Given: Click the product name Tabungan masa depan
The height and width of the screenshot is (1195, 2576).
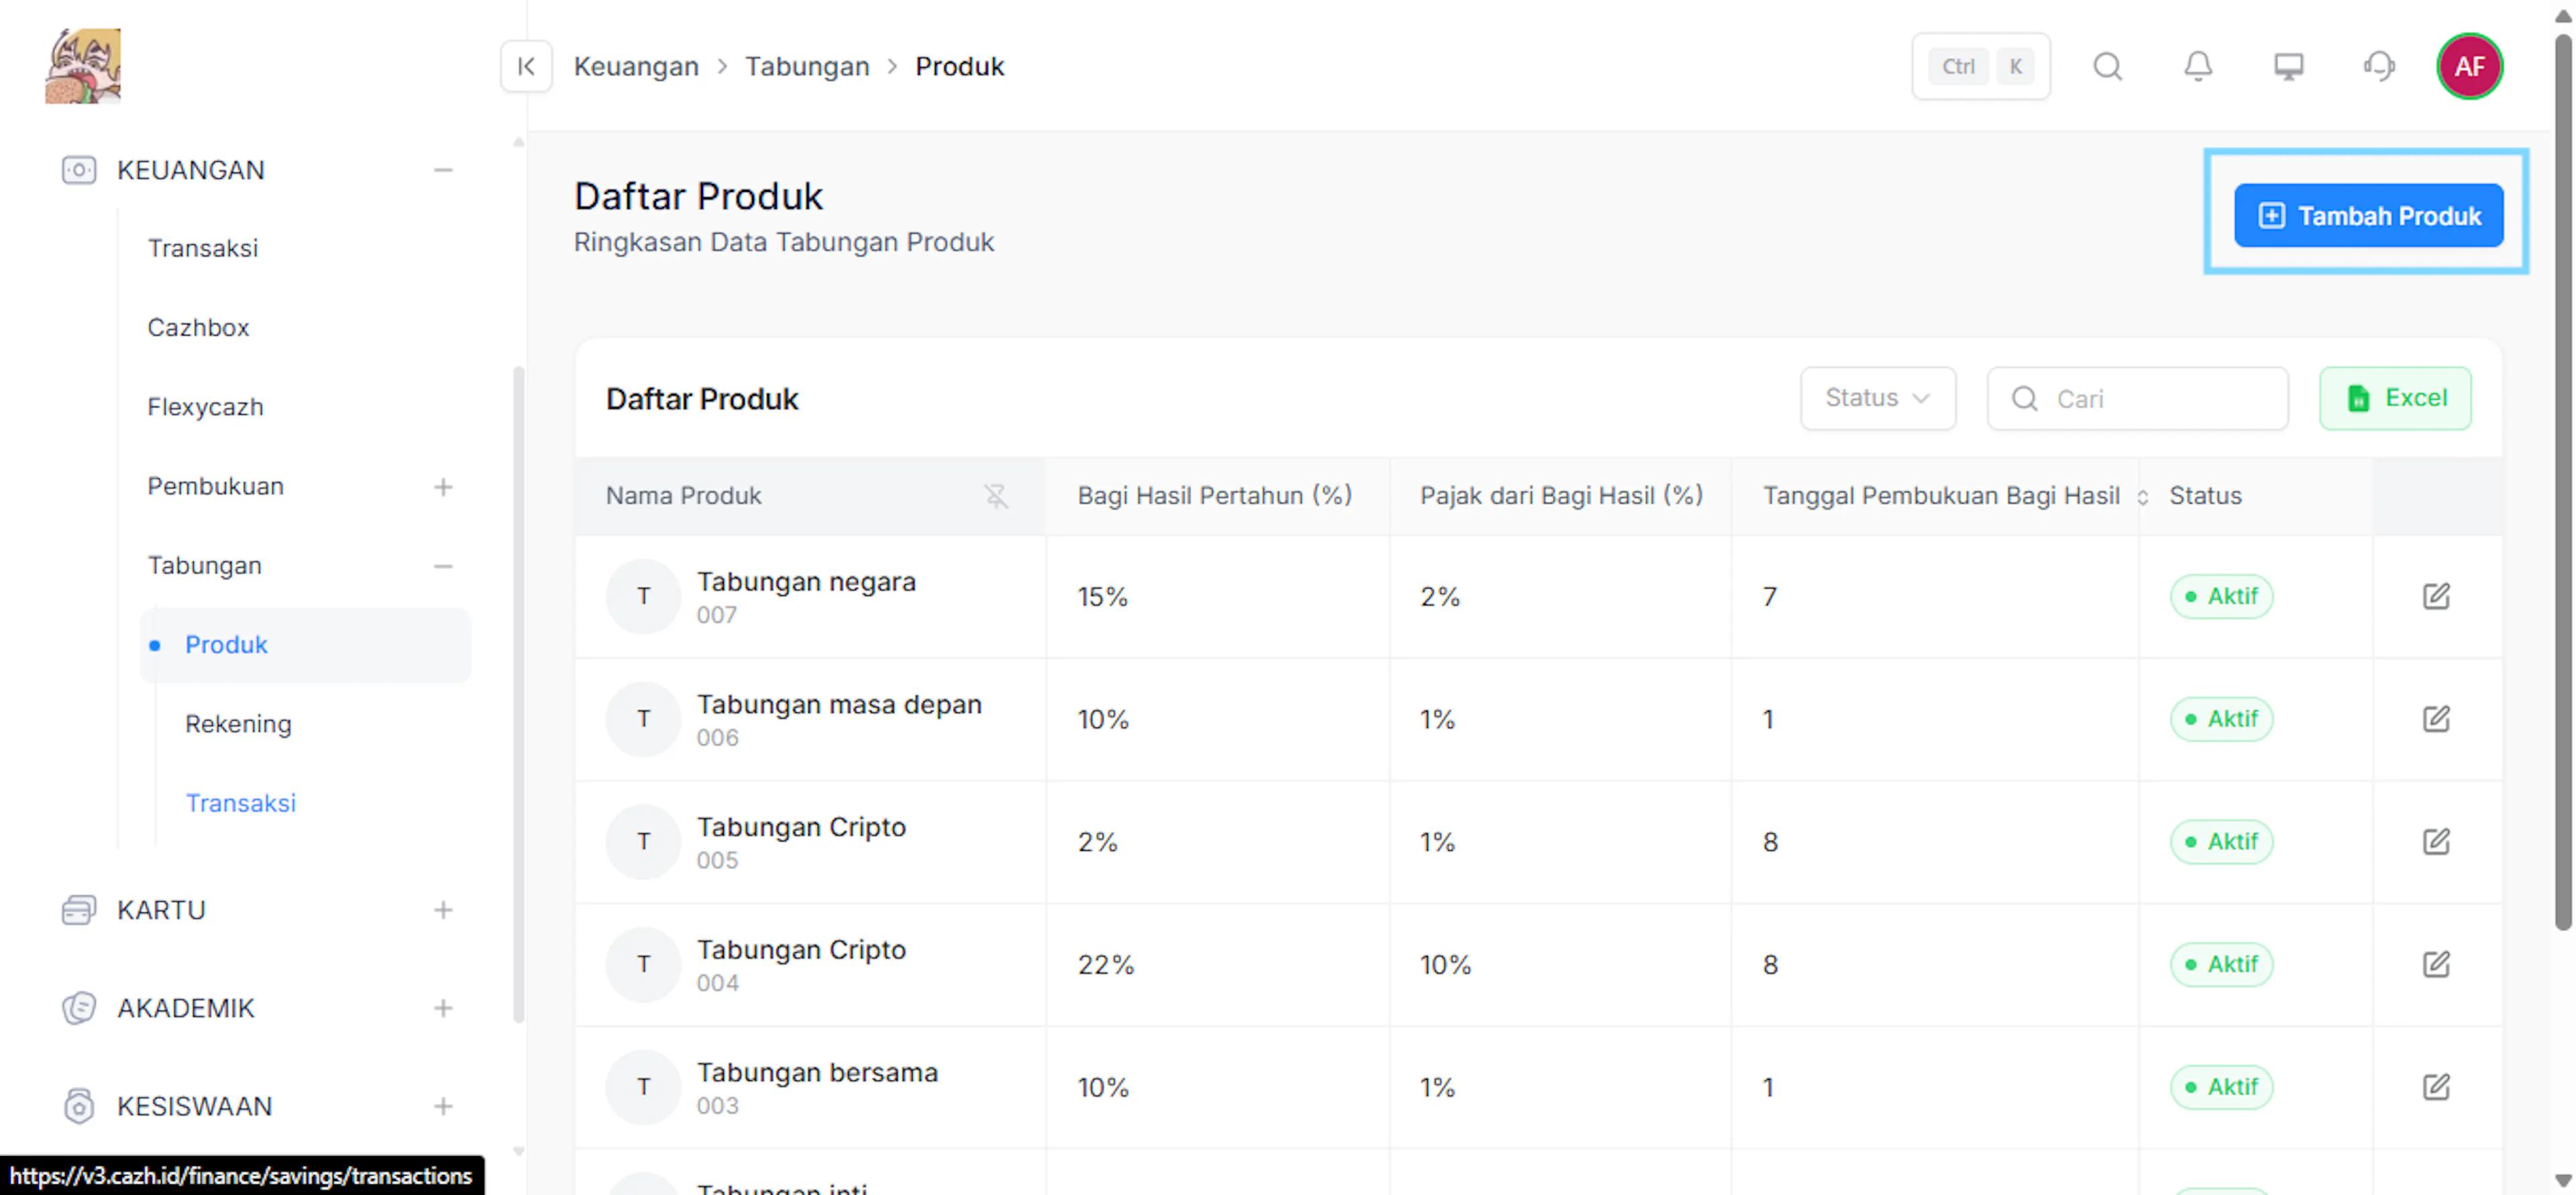Looking at the screenshot, I should pyautogui.click(x=839, y=704).
